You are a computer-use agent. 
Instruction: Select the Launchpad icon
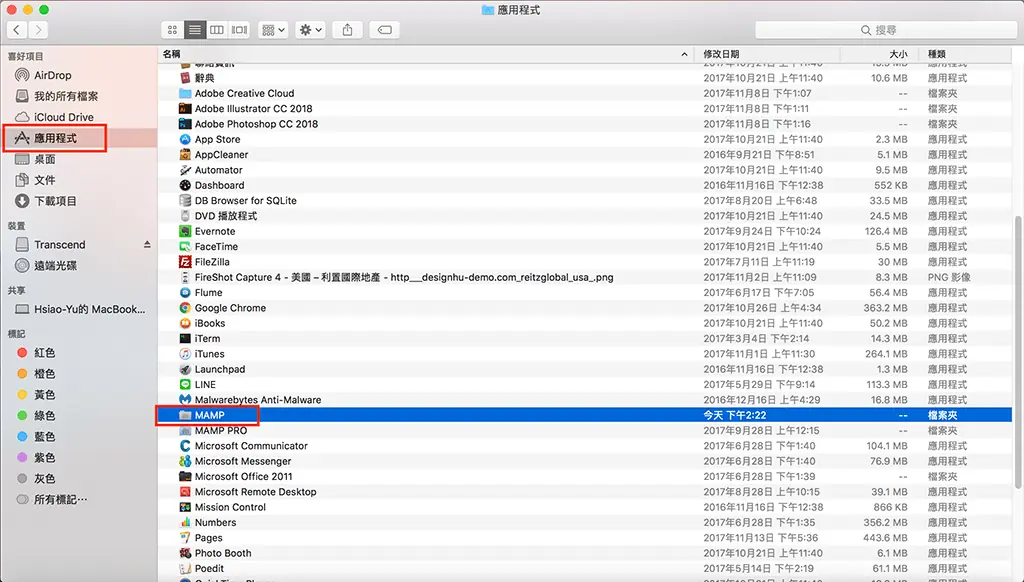coord(185,369)
